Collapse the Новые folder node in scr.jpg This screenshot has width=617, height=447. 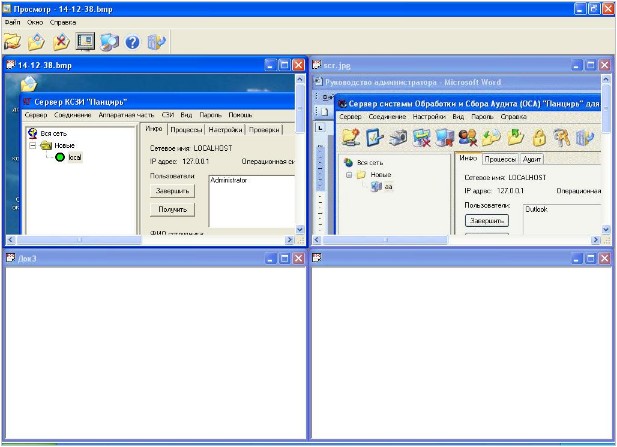(349, 174)
